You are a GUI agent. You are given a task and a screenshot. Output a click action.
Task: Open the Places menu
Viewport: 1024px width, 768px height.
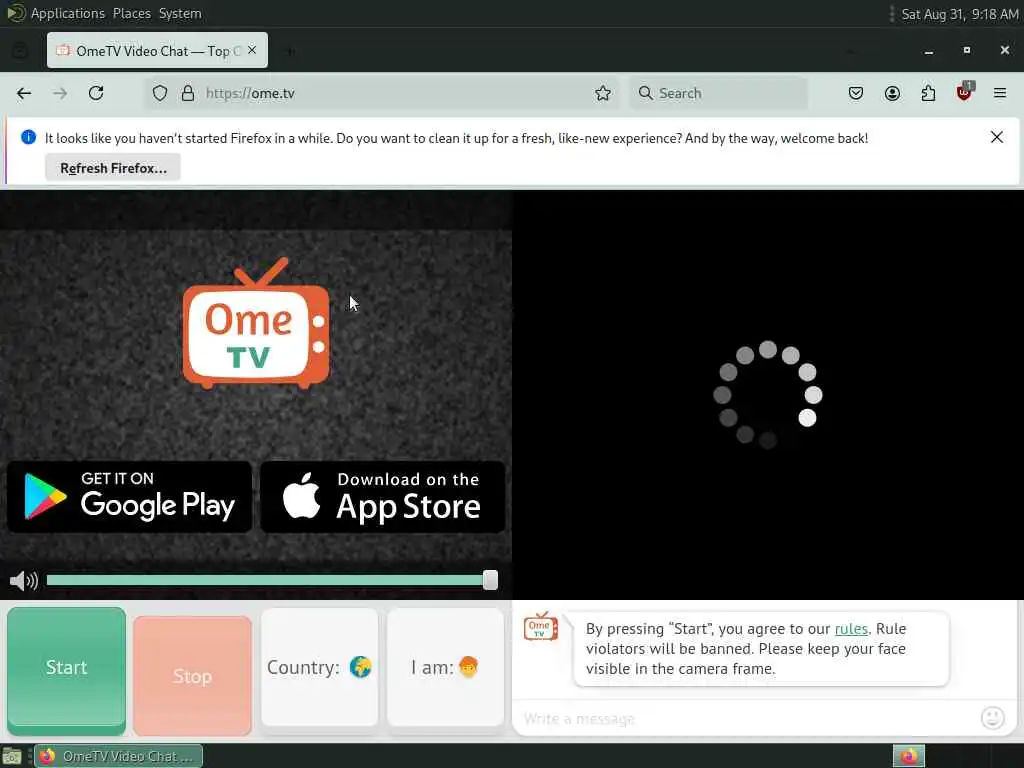pyautogui.click(x=131, y=14)
